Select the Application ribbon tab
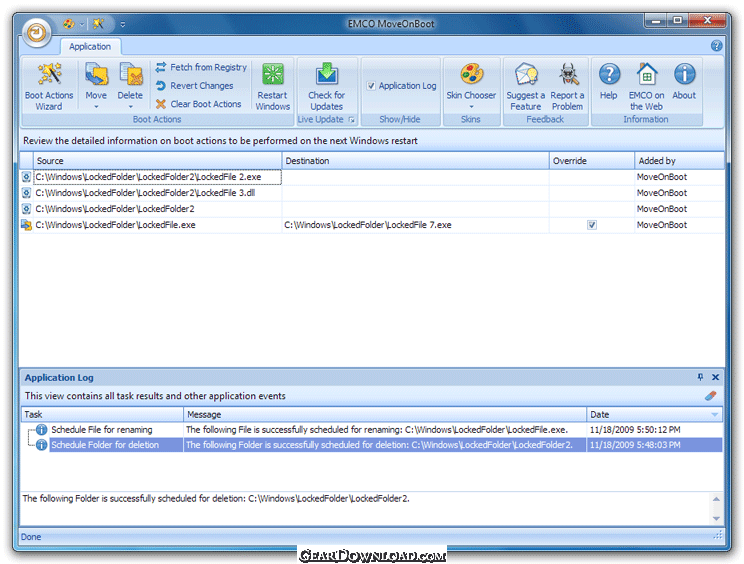This screenshot has width=744, height=564. 90,46
